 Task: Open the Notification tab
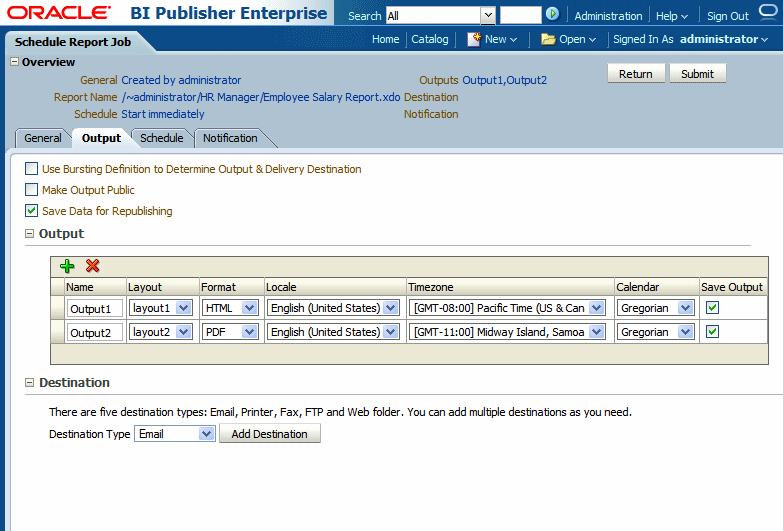(230, 138)
